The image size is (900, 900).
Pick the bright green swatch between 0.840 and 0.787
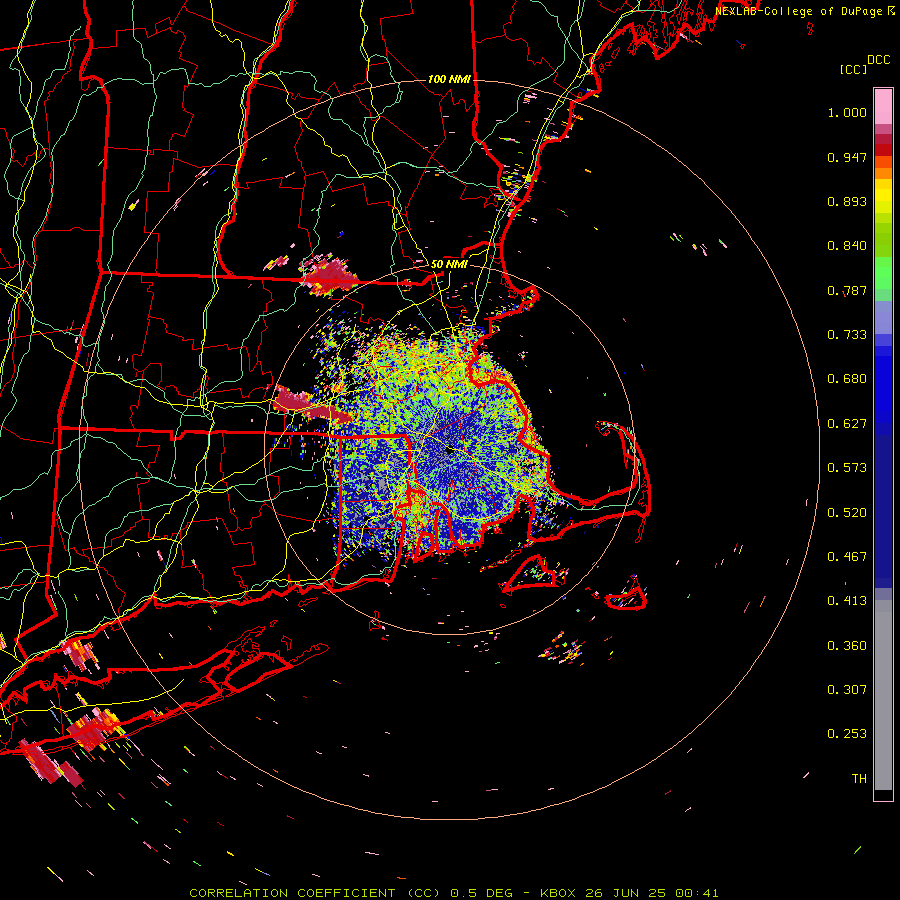pyautogui.click(x=883, y=273)
